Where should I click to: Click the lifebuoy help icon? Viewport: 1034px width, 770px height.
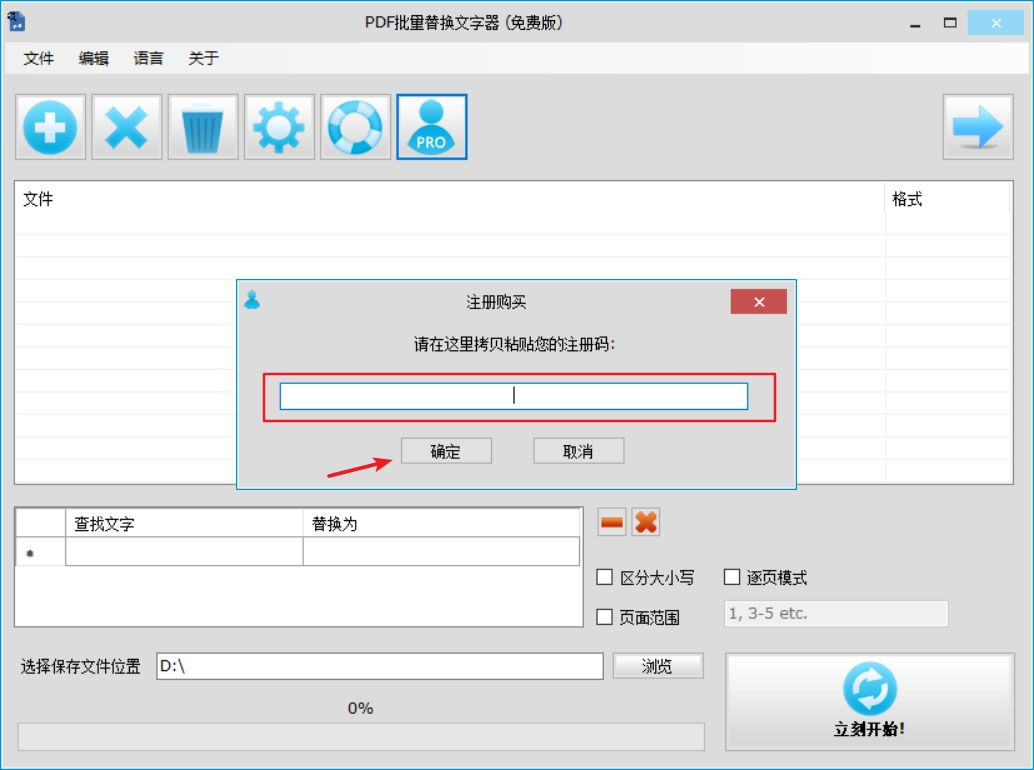[x=355, y=127]
